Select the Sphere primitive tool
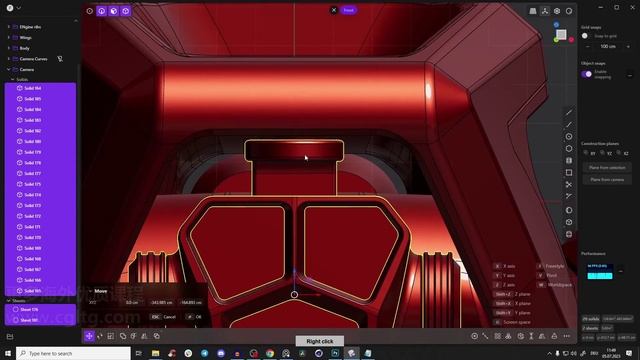The image size is (640, 360). click(569, 210)
